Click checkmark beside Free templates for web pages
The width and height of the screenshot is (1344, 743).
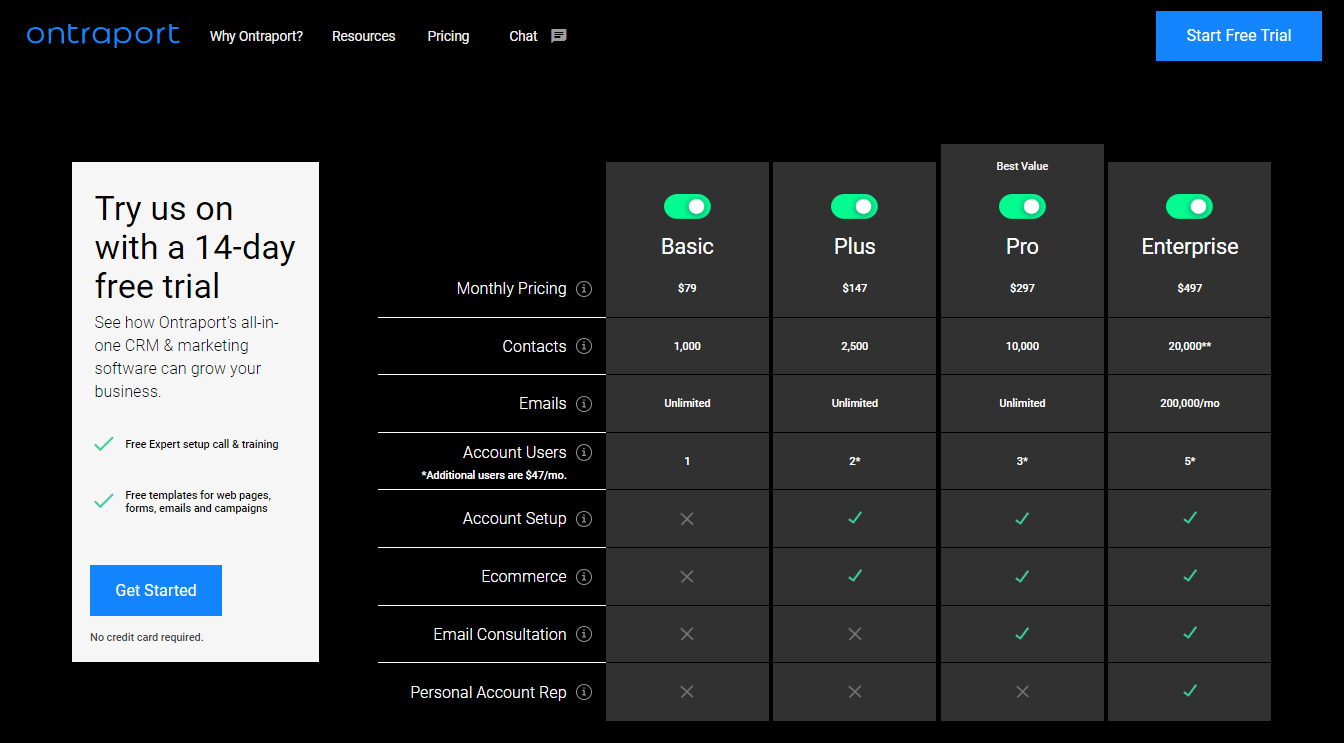[x=103, y=501]
